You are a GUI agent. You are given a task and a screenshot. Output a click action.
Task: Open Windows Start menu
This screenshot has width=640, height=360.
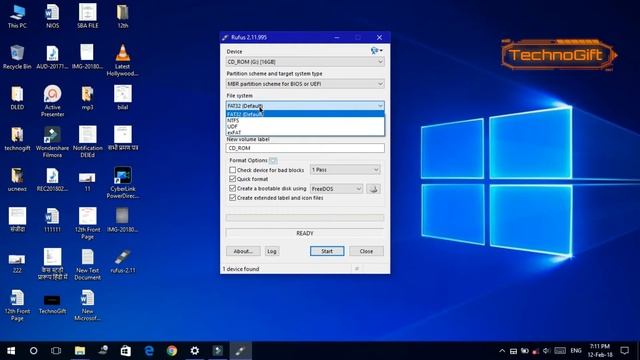pos(11,351)
